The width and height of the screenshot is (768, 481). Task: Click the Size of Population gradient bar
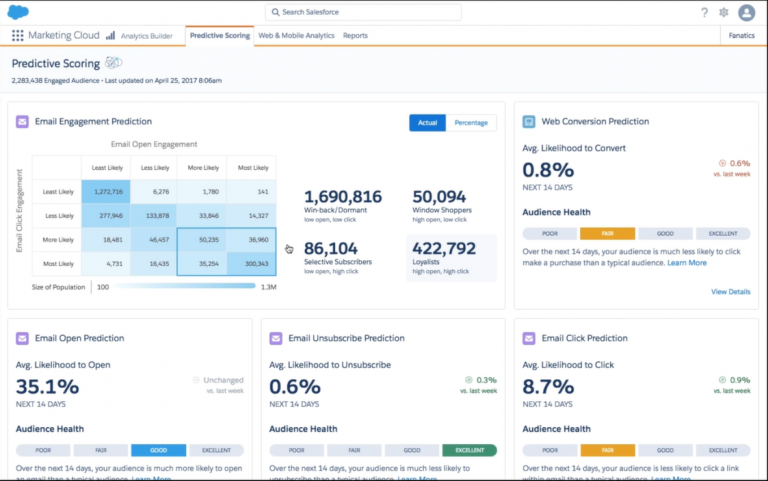[x=185, y=287]
